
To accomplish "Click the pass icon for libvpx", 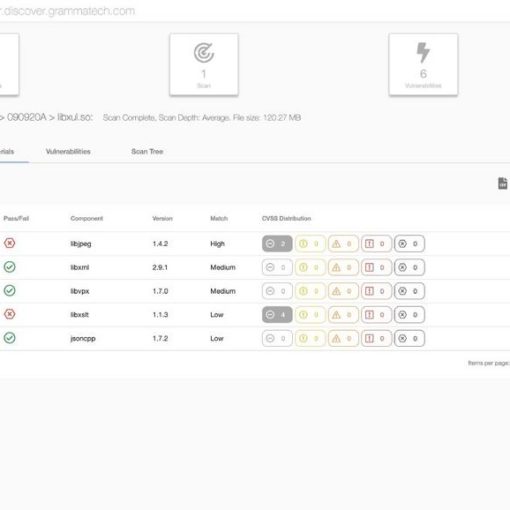I will [x=10, y=291].
